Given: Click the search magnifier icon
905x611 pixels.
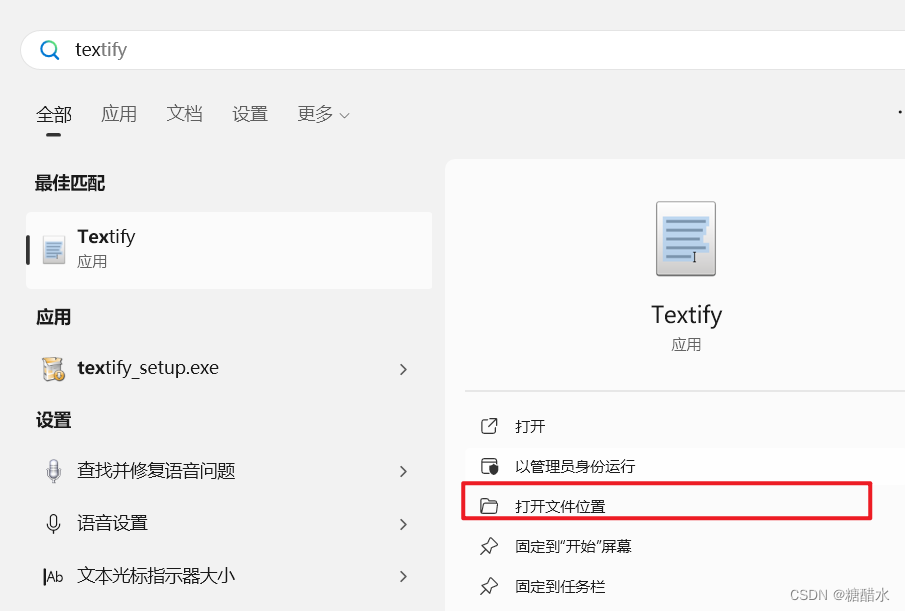Looking at the screenshot, I should point(50,50).
